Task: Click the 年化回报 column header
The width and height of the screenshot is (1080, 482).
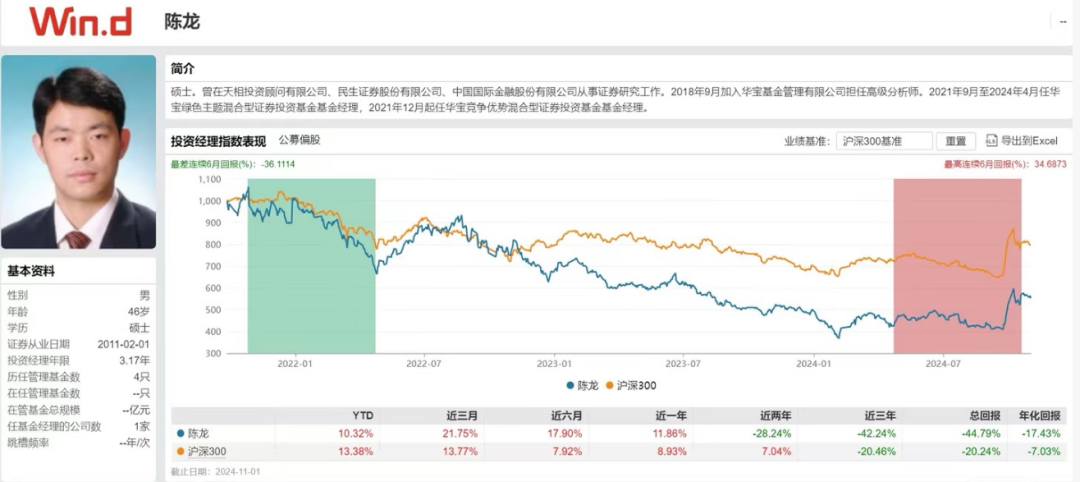Action: [x=1038, y=414]
